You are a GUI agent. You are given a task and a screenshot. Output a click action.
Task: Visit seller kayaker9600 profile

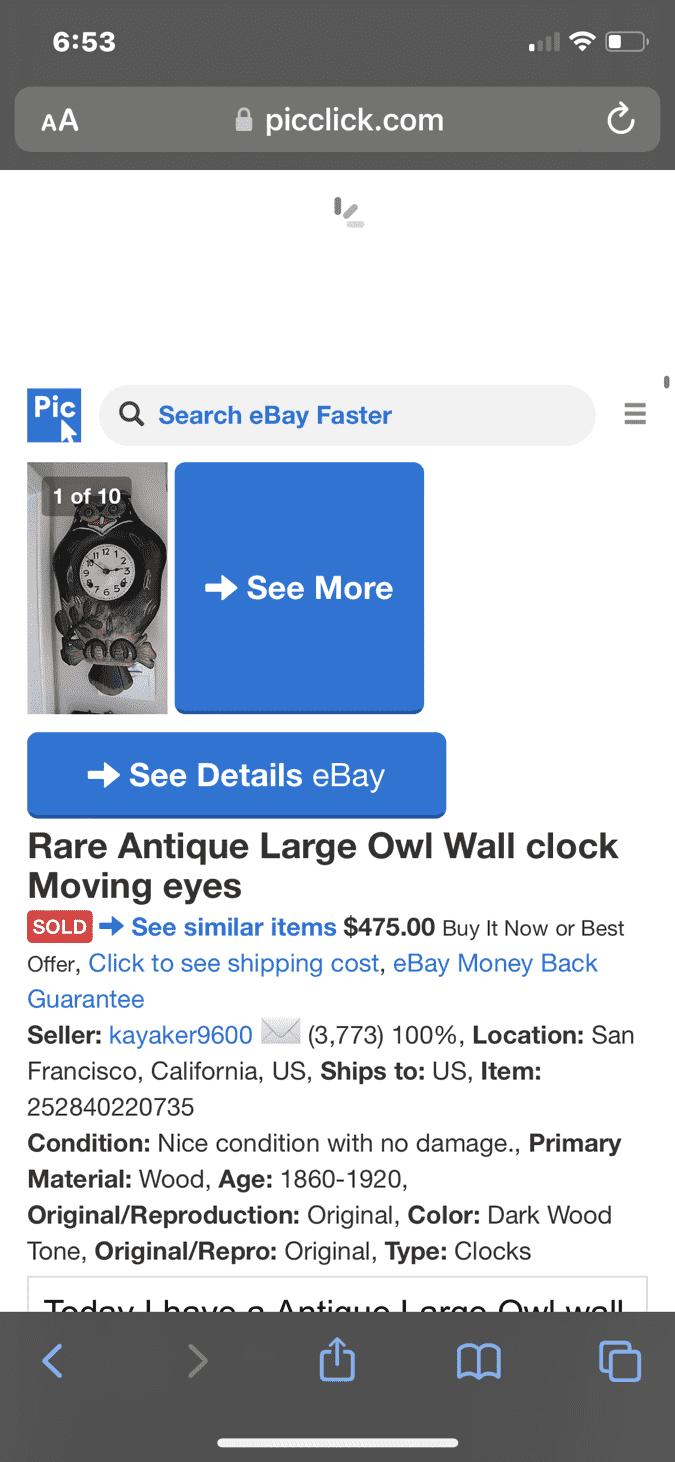pyautogui.click(x=180, y=1035)
